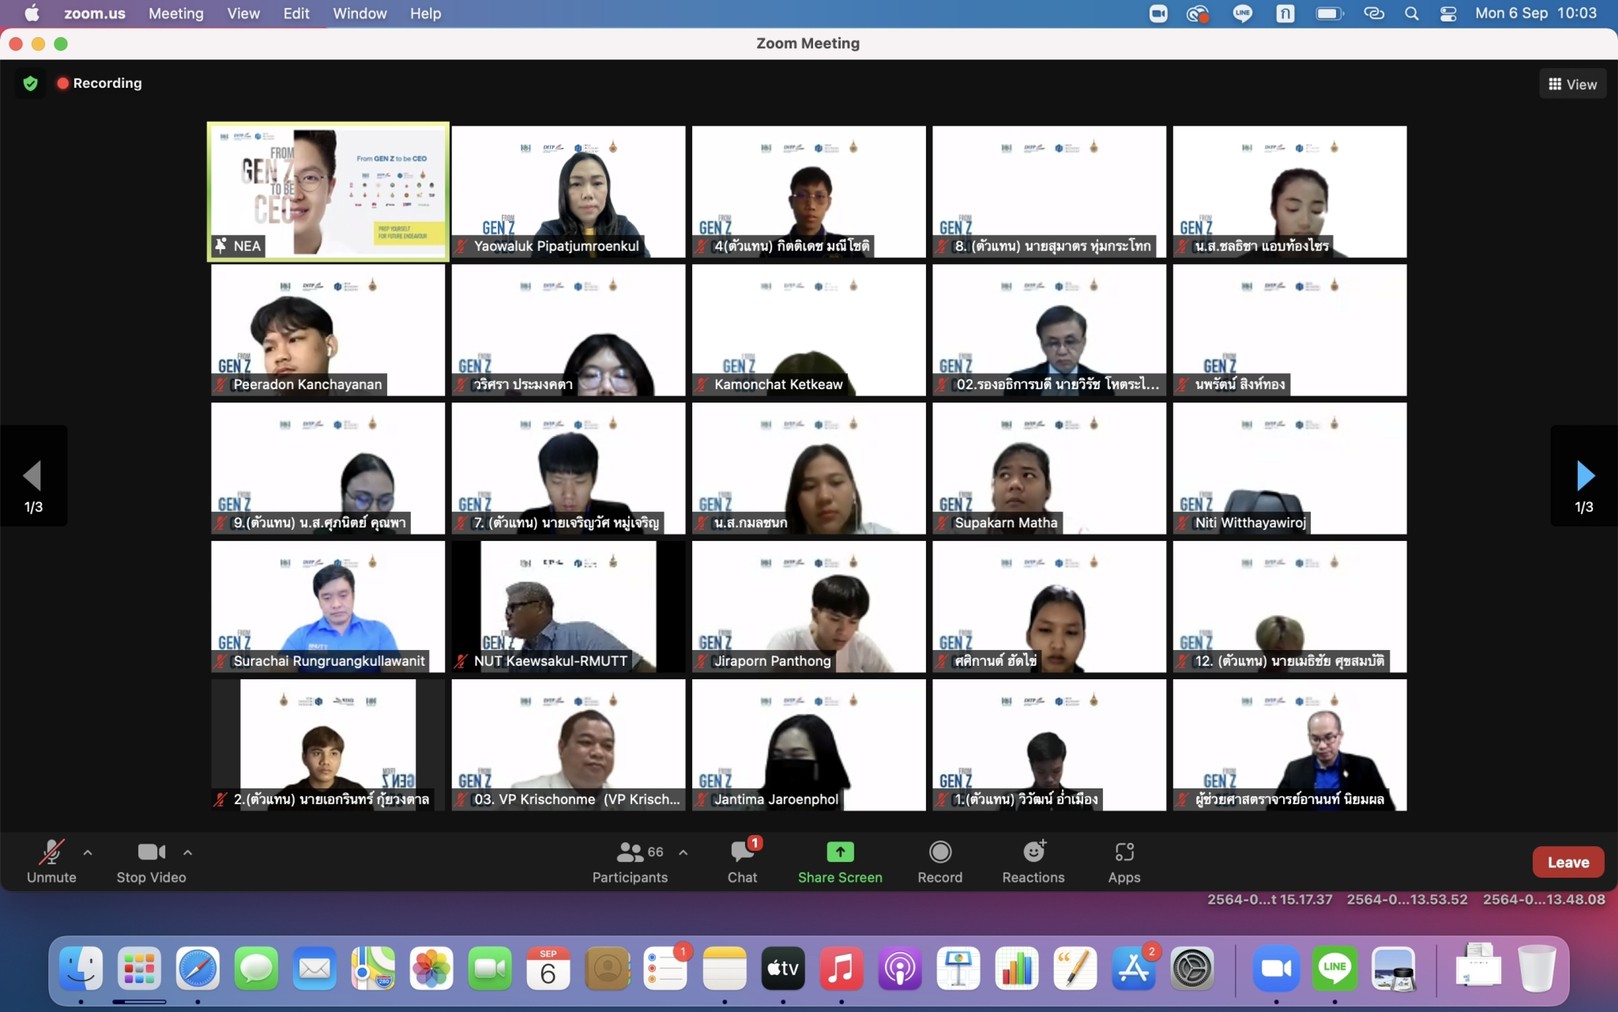
Task: Open the Apps panel
Action: pos(1123,861)
